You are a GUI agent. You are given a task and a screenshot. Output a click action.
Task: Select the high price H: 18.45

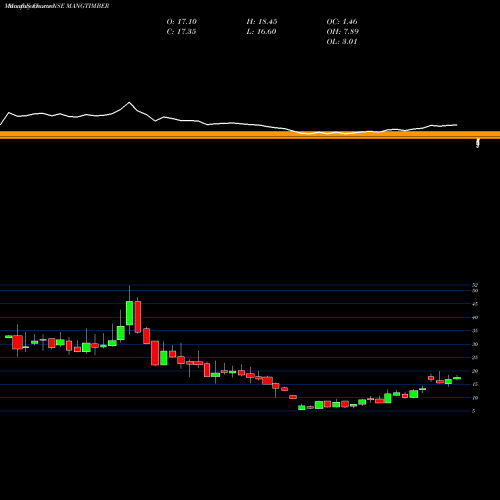click(262, 22)
